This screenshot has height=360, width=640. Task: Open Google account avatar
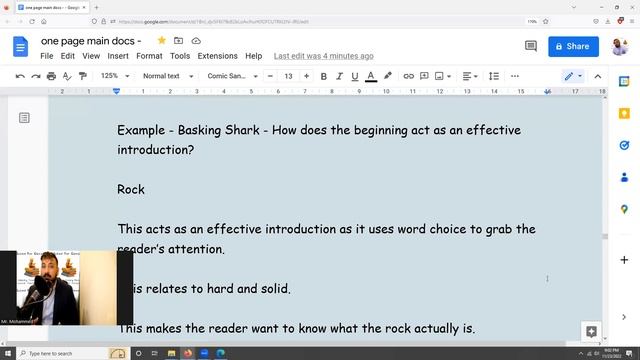pos(620,47)
